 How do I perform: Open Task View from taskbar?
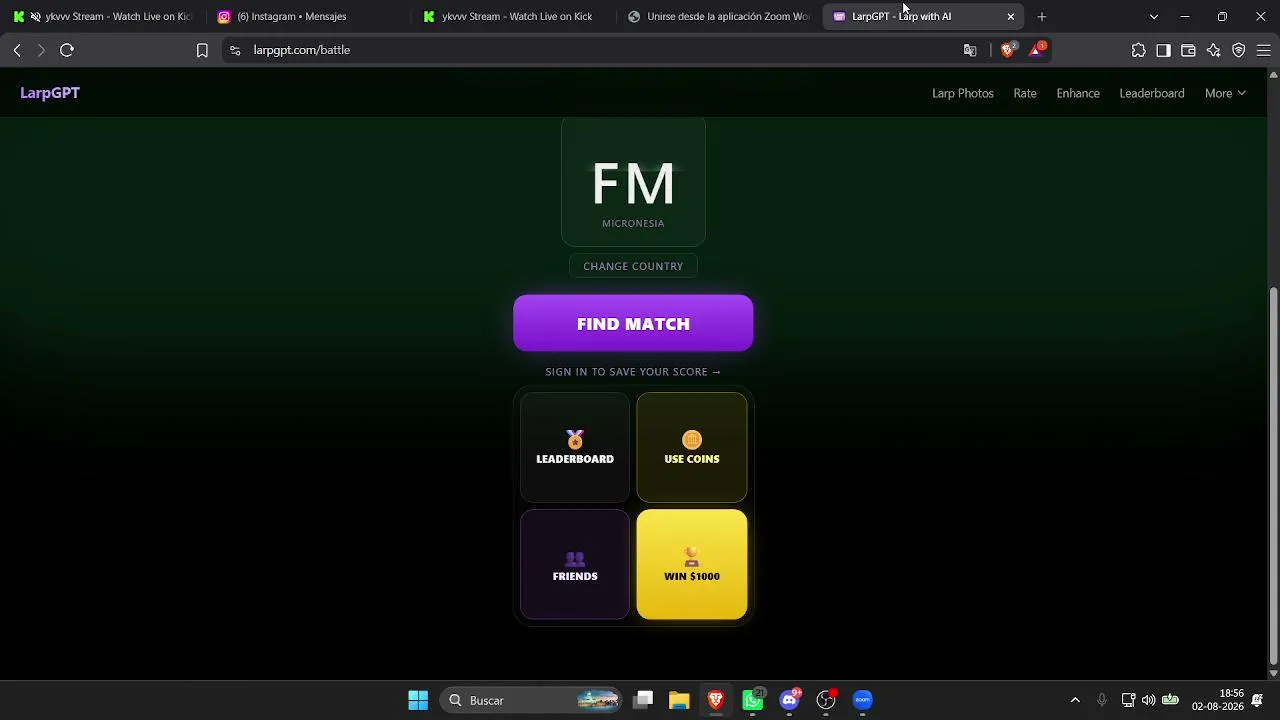click(643, 700)
